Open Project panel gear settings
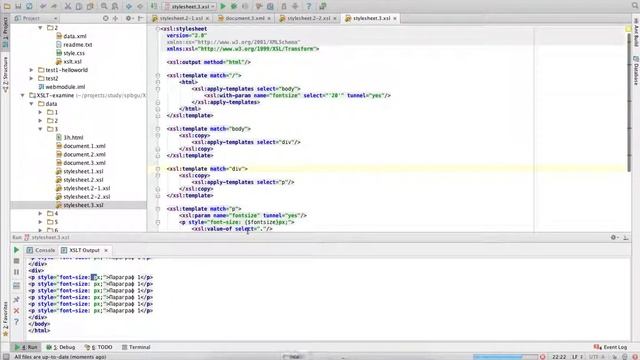640x360 pixels. pos(129,18)
